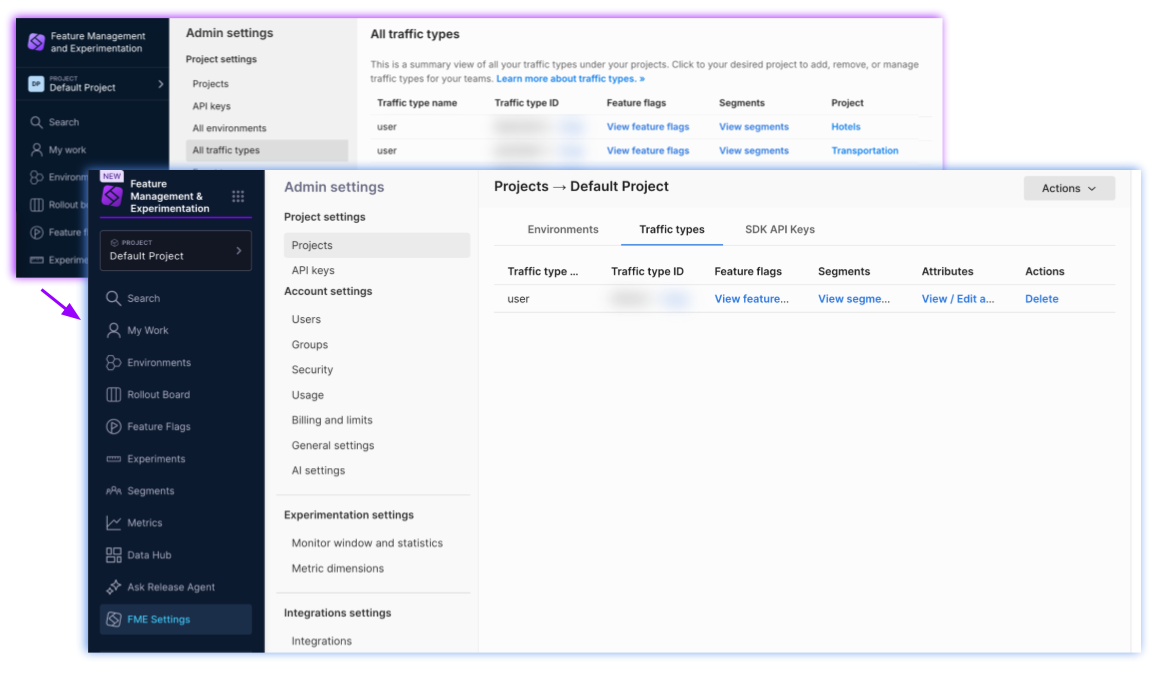1160x673 pixels.
Task: Click the Rollout Board icon
Action: (114, 395)
